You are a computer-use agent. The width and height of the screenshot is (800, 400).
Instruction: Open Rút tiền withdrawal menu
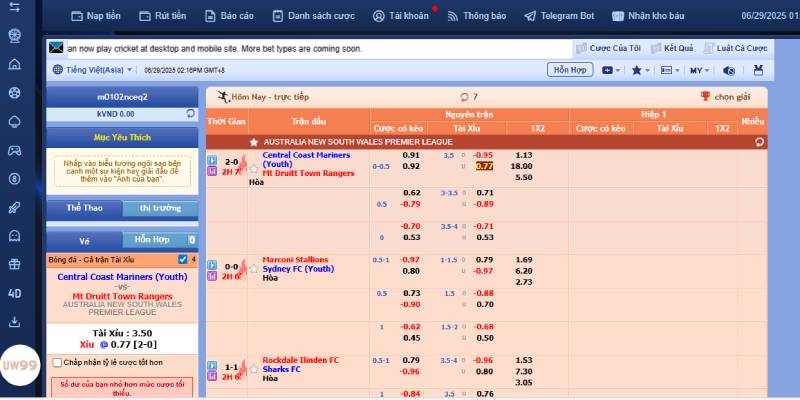(x=163, y=16)
